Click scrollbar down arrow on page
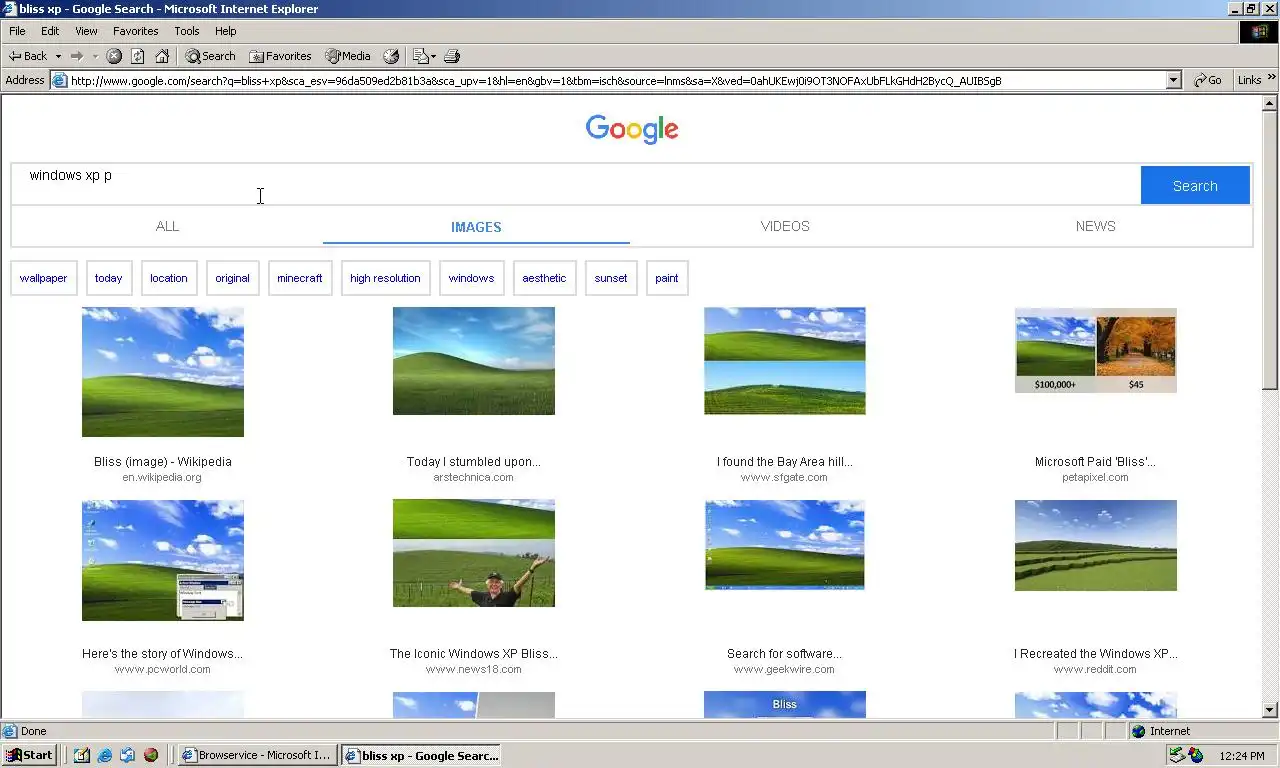The height and width of the screenshot is (768, 1280). pyautogui.click(x=1270, y=710)
